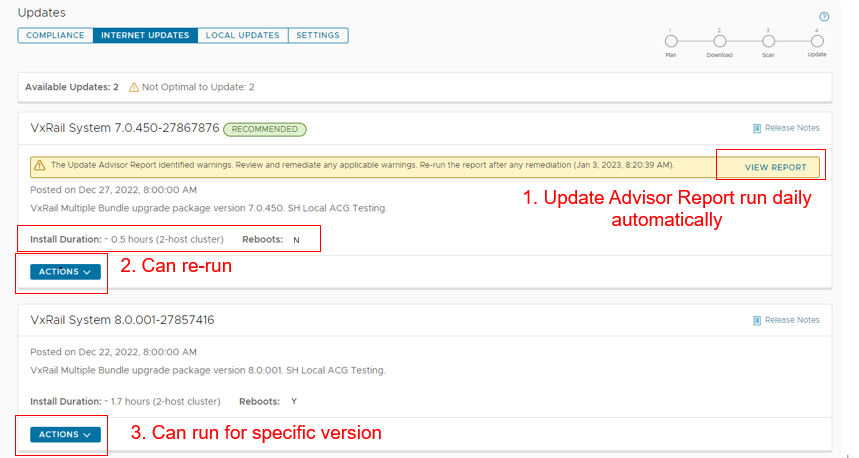Click the version 8.0.001 package description
Image resolution: width=859 pixels, height=458 pixels.
click(208, 370)
